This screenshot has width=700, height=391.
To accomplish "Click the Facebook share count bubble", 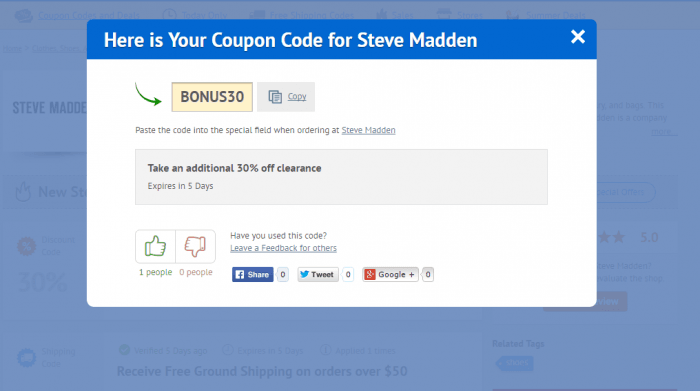I will tap(283, 275).
